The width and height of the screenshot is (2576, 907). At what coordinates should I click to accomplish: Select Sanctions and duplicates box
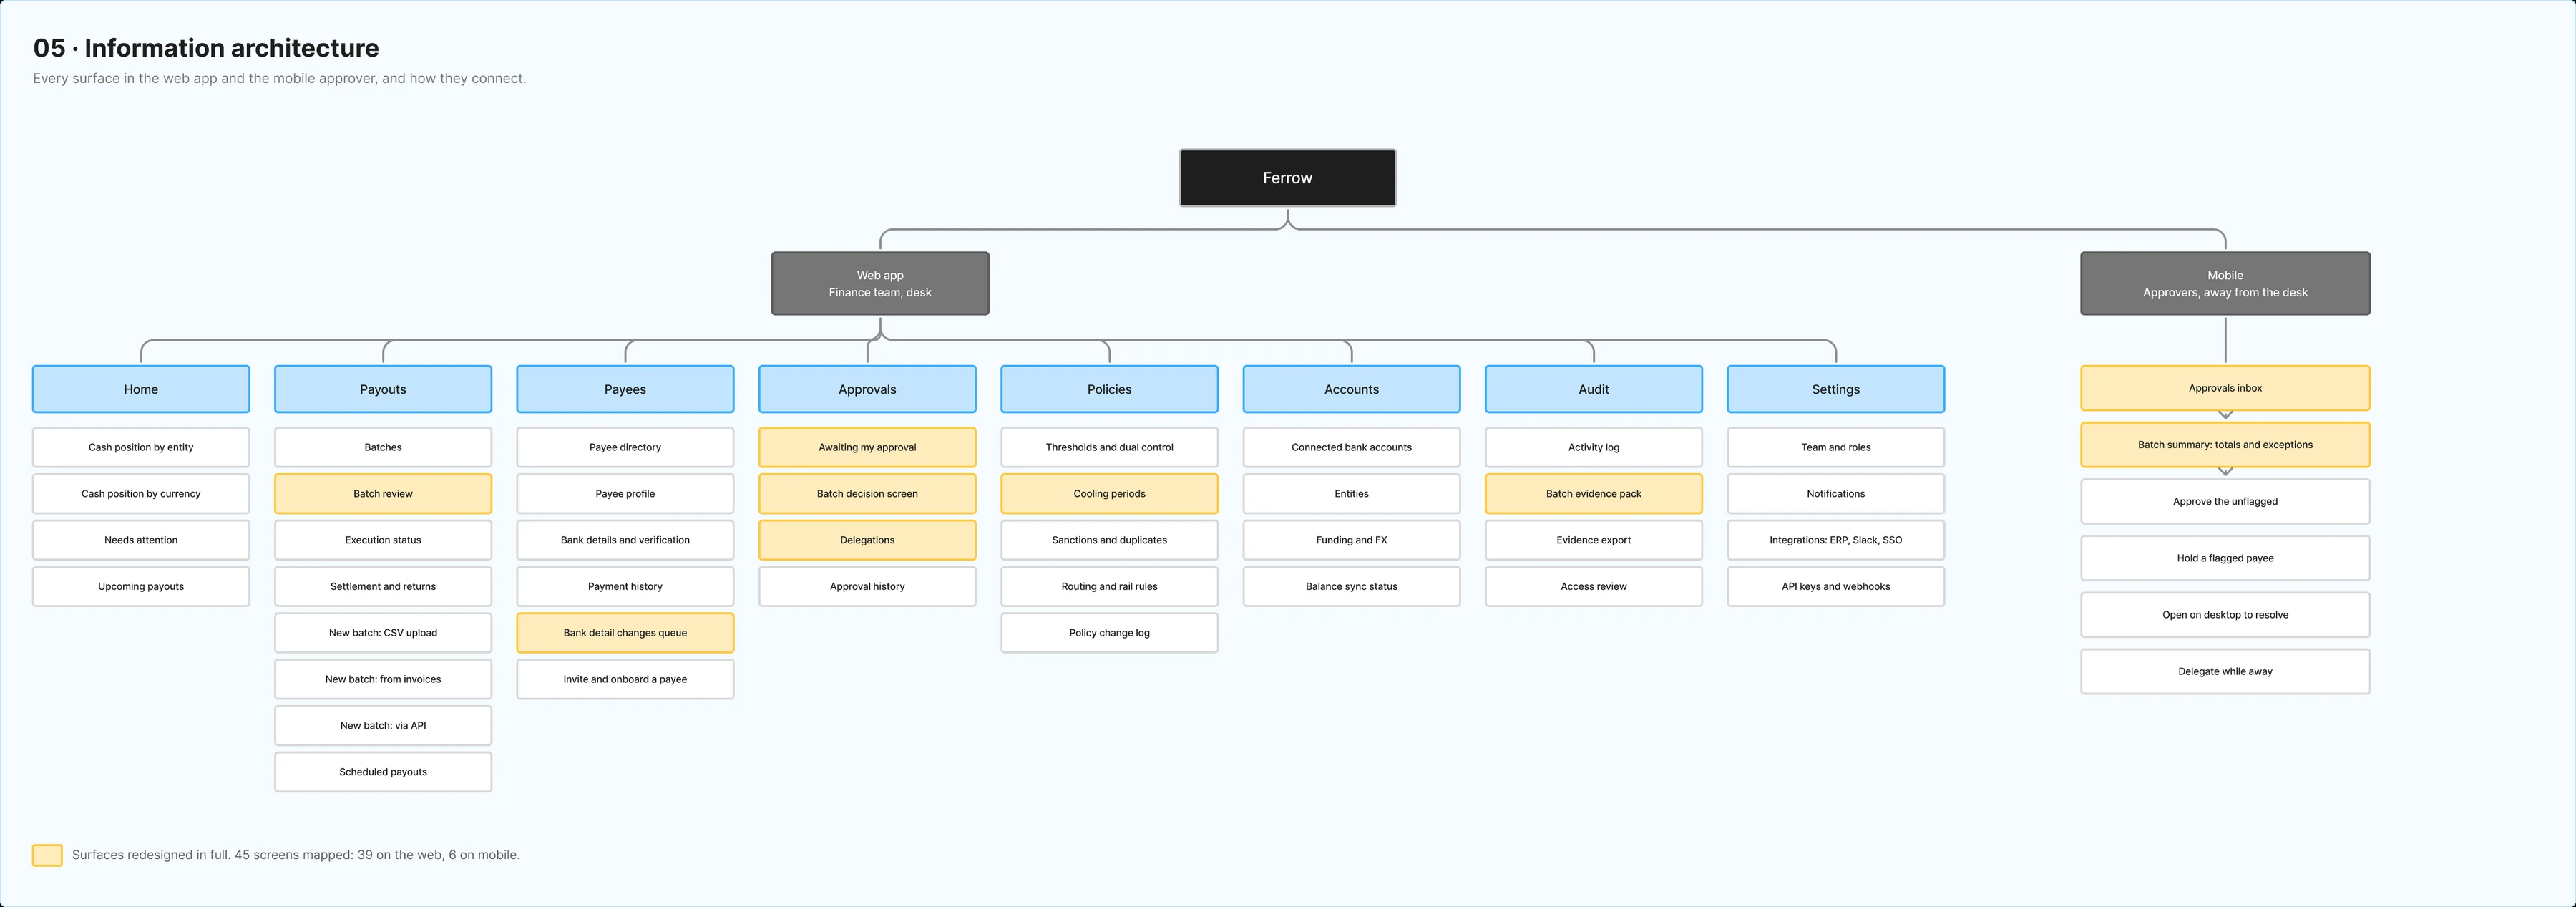(x=1109, y=540)
